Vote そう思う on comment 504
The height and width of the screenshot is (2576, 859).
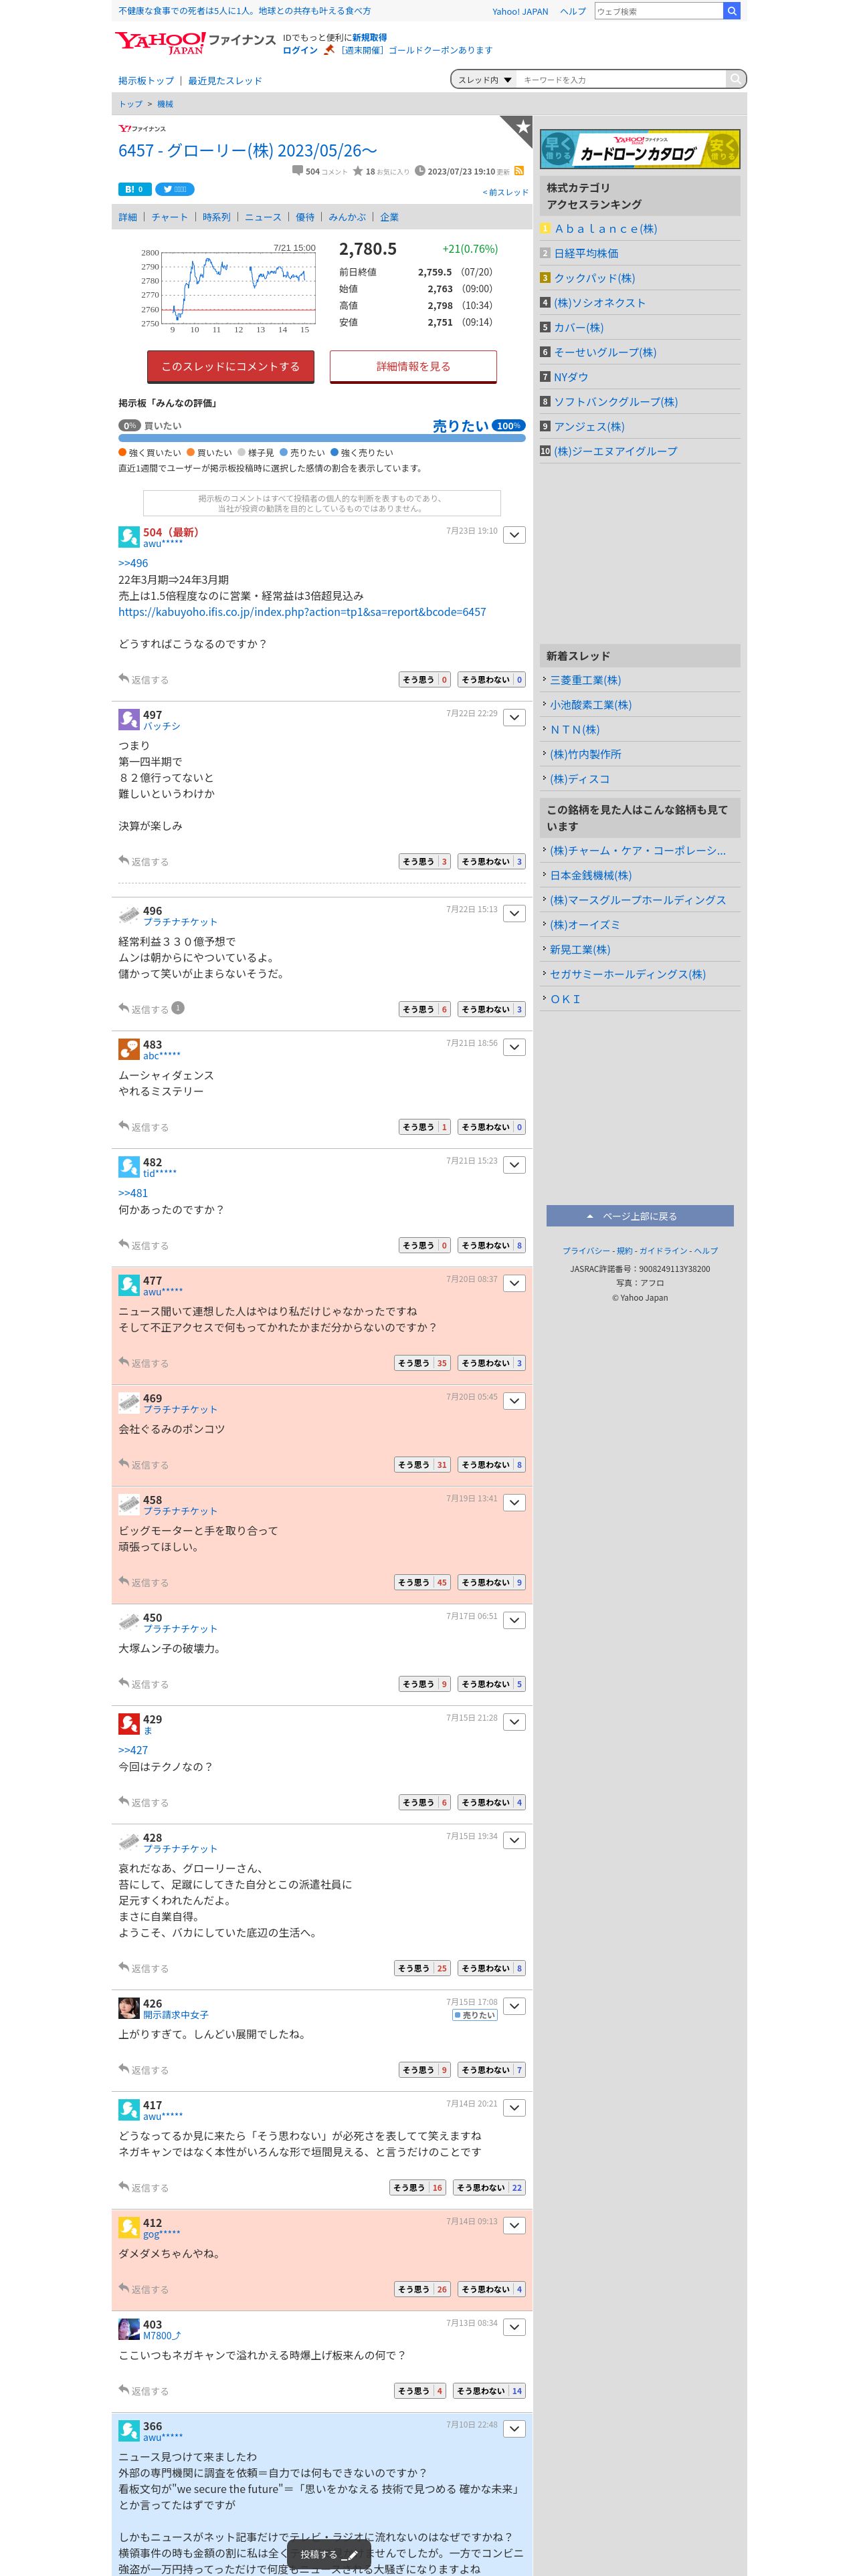(x=425, y=679)
